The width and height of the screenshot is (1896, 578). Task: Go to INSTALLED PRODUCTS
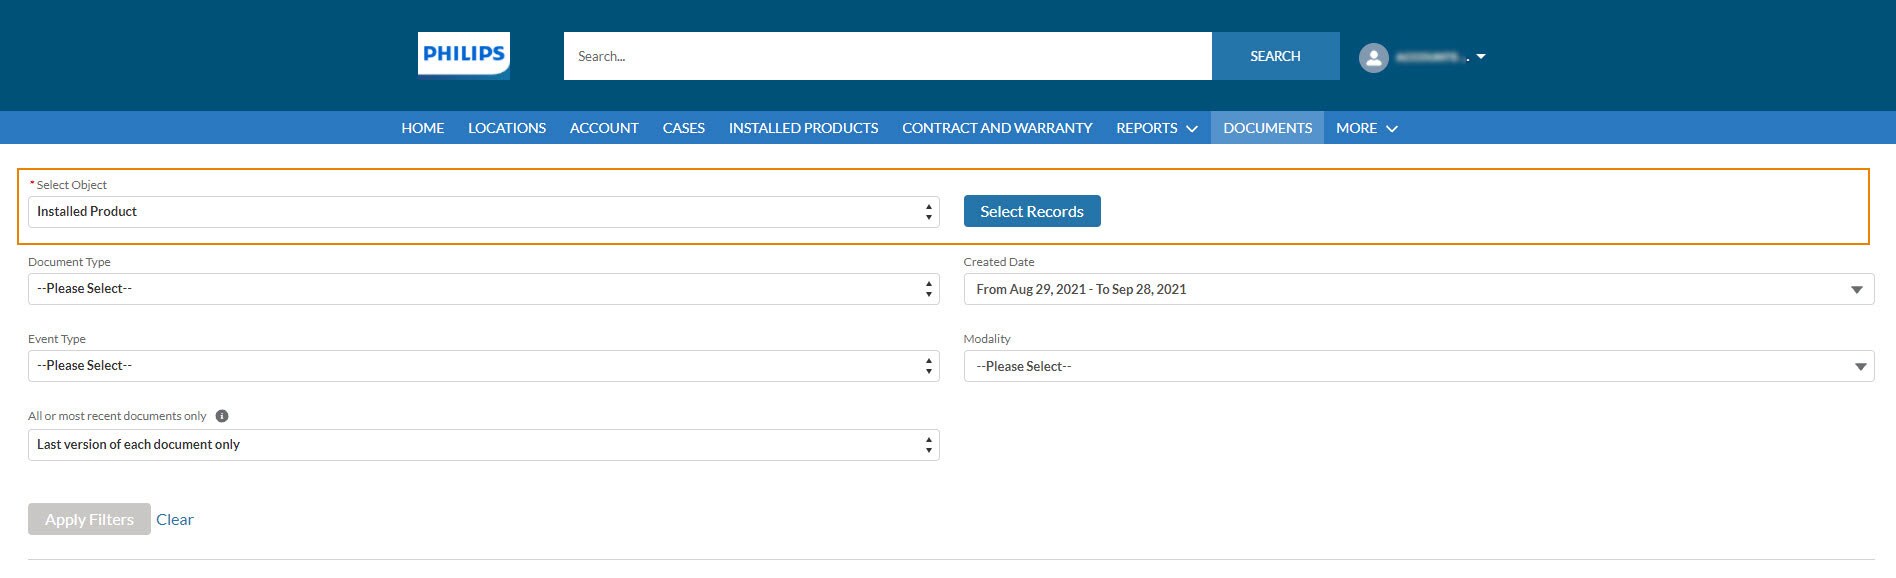803,128
